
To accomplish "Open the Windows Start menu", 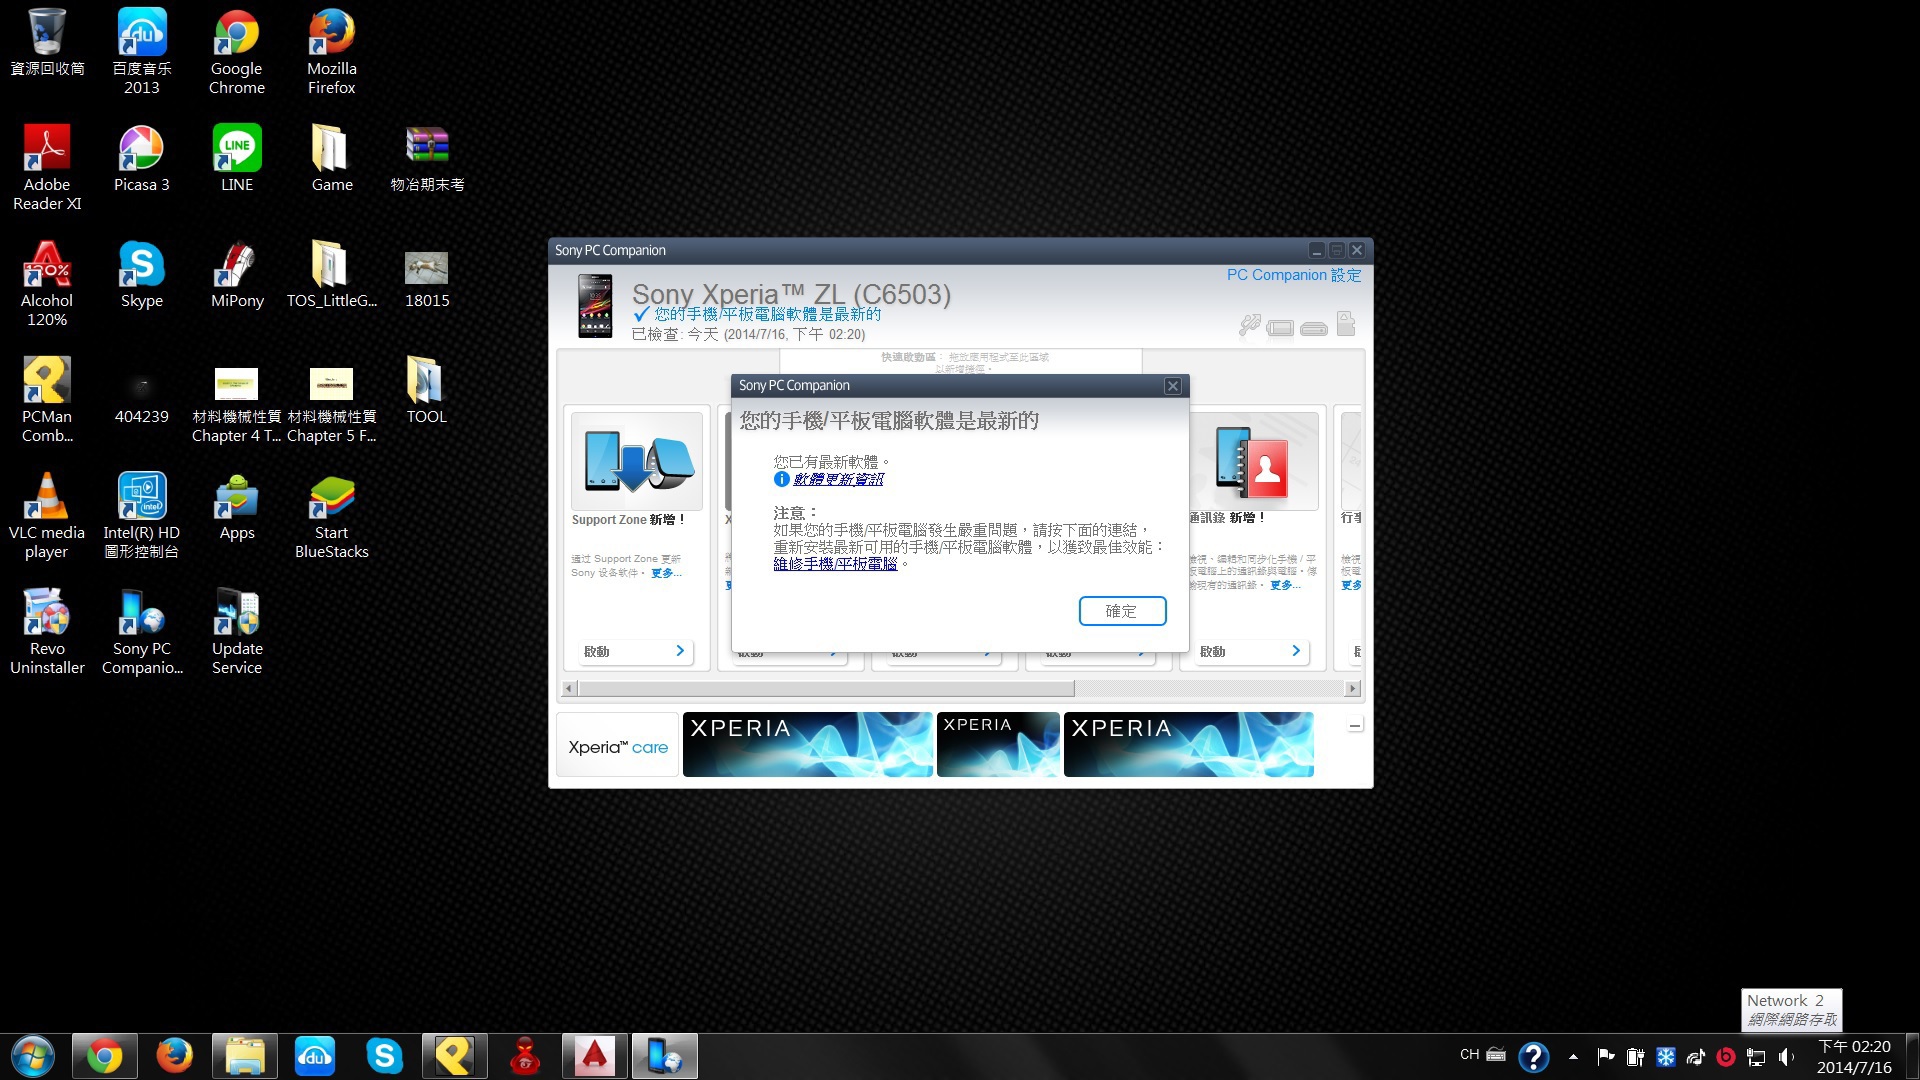I will tap(33, 1056).
